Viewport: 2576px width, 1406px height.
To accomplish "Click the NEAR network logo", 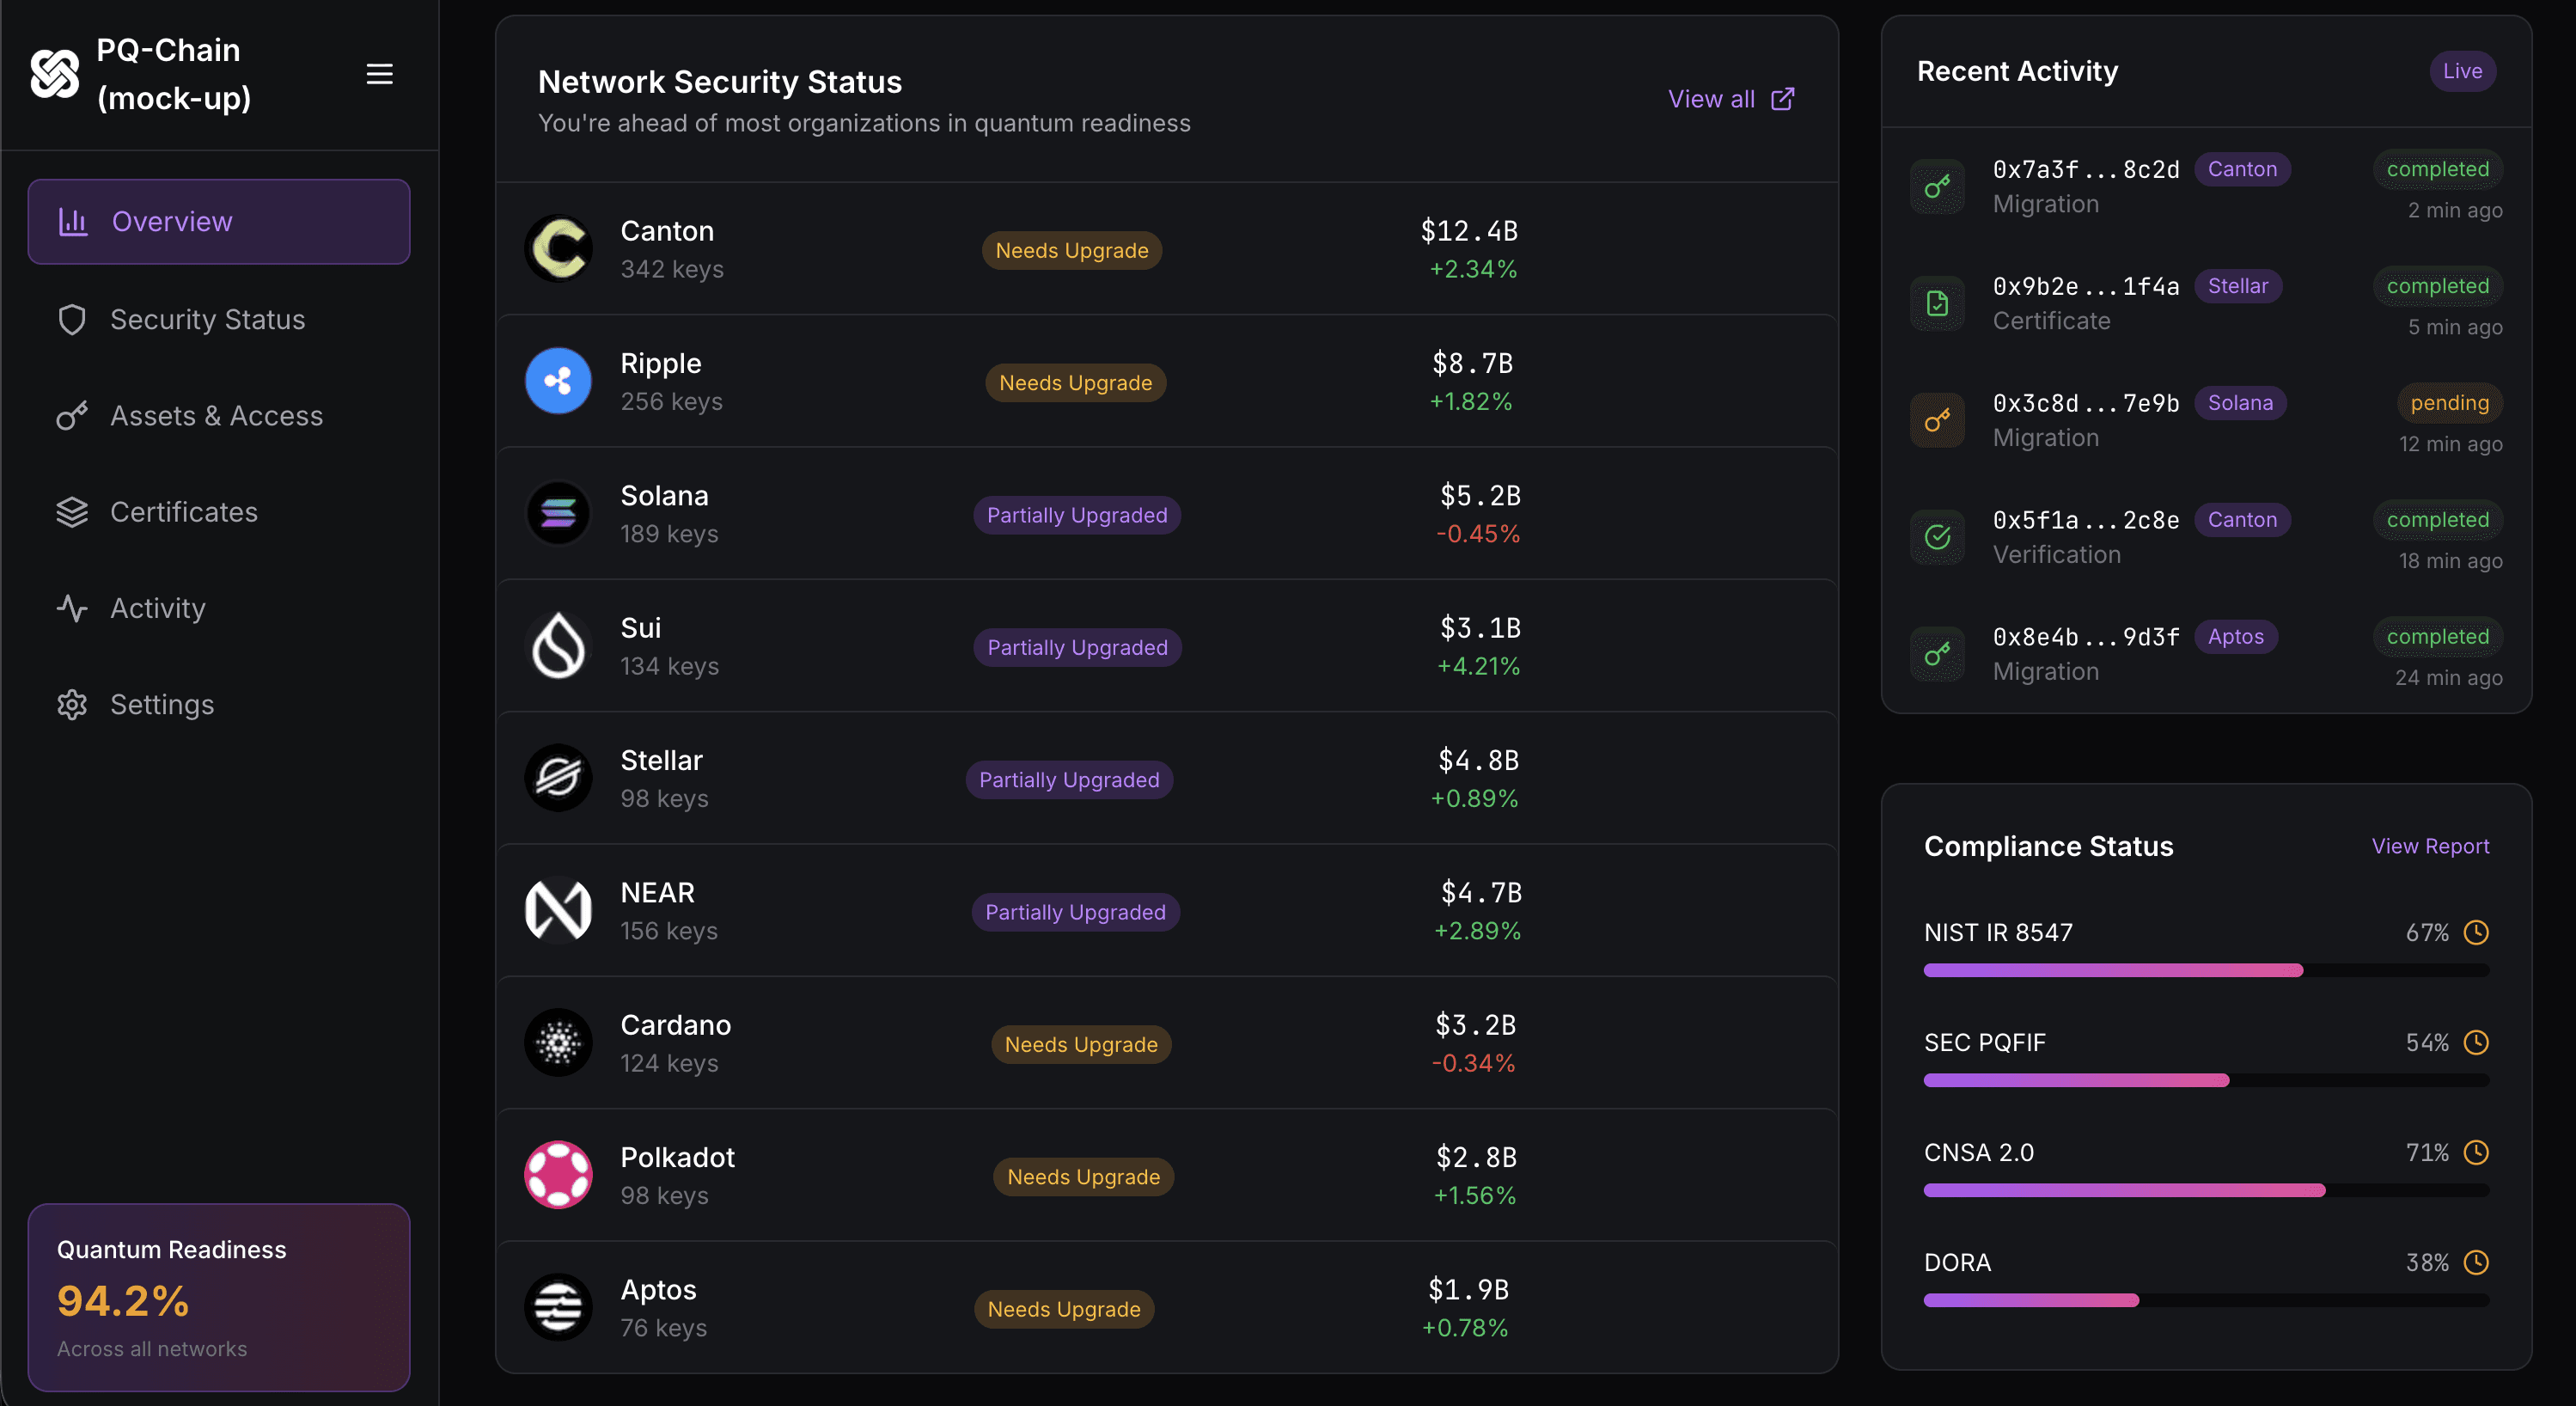I will tap(558, 910).
